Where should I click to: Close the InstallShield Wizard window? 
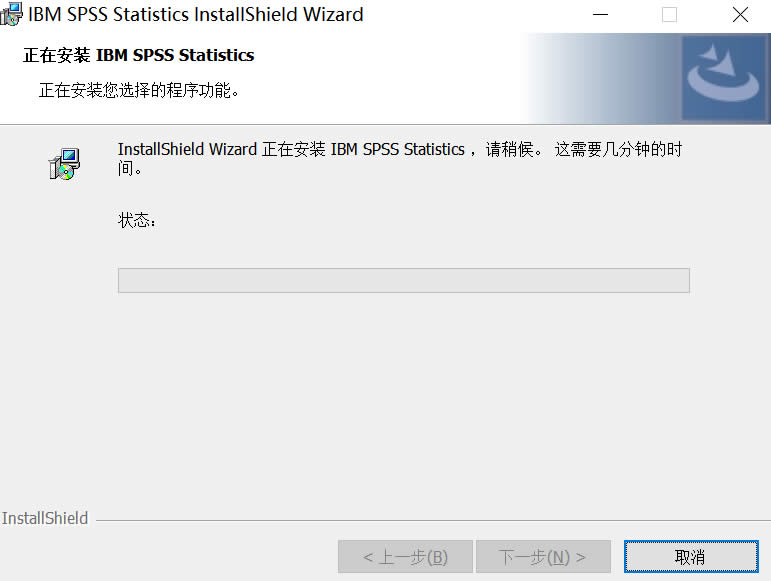click(740, 15)
